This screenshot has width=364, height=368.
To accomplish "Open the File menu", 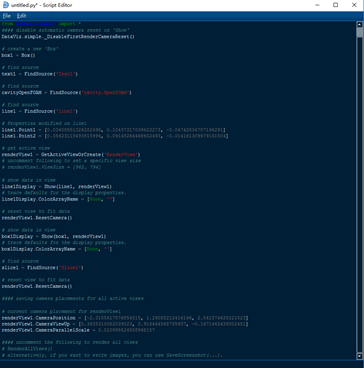I will click(x=7, y=16).
